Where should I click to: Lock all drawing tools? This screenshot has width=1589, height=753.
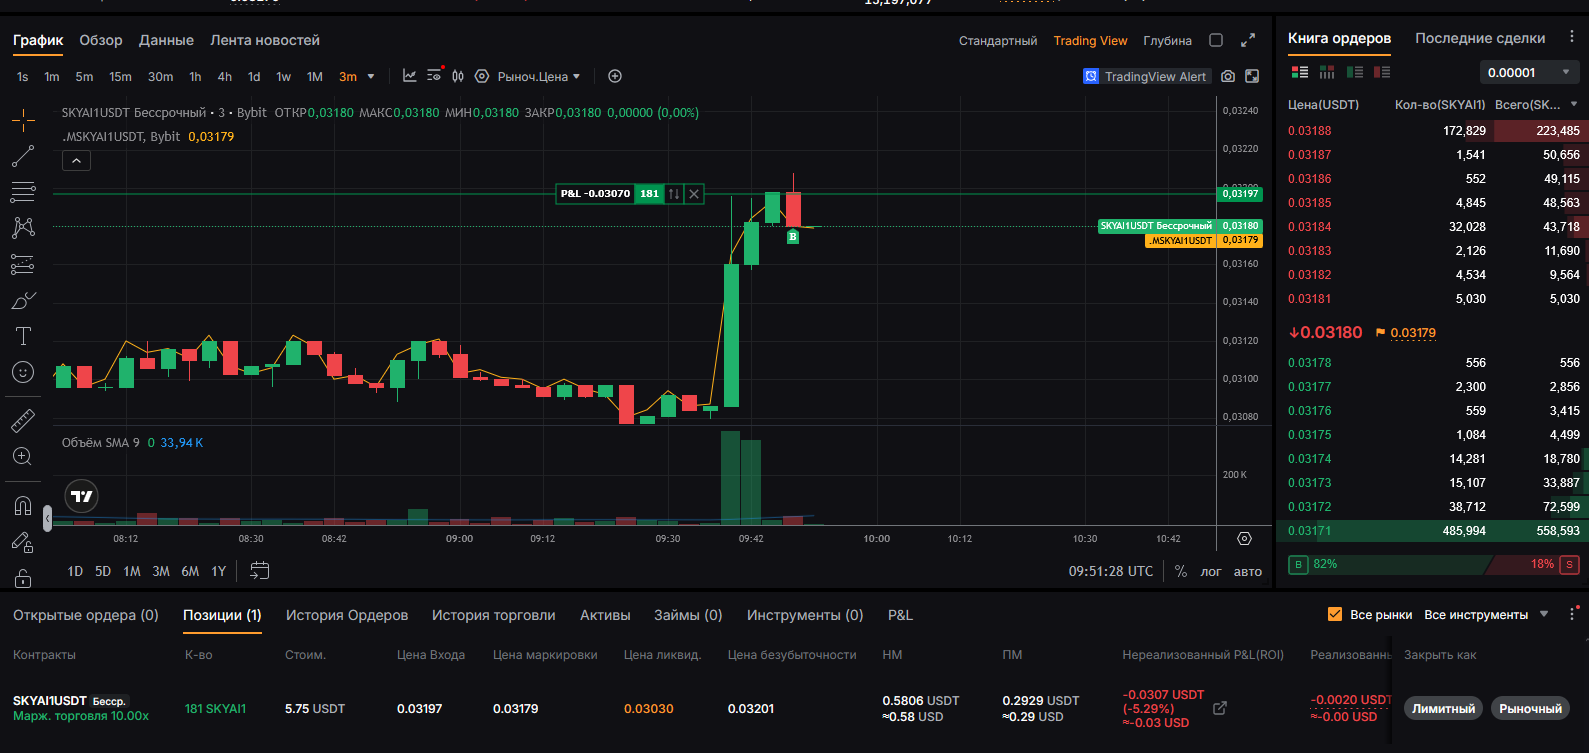23,578
